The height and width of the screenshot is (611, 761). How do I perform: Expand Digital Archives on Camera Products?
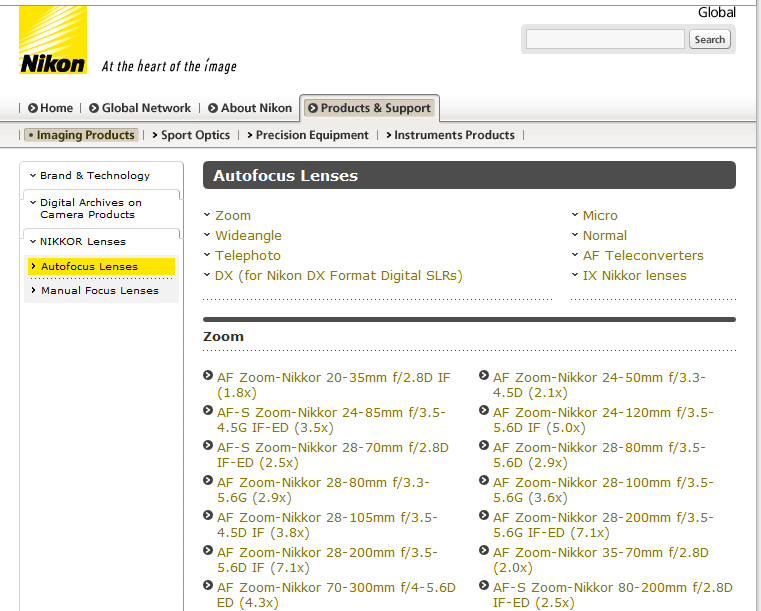(90, 208)
